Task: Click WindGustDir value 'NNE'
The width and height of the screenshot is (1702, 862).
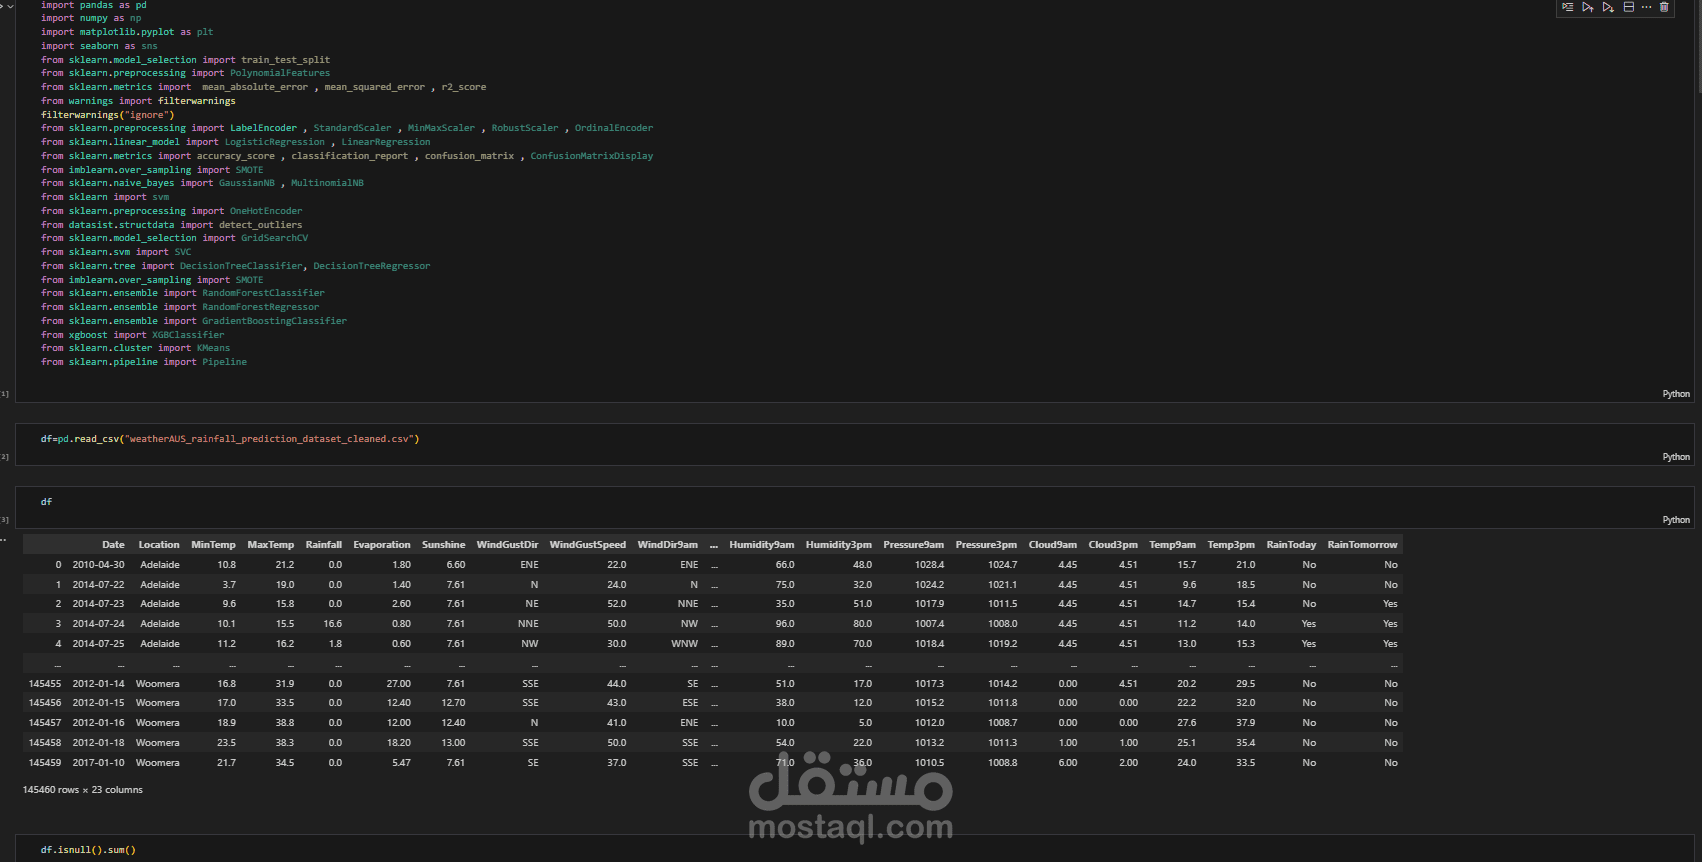Action: point(528,624)
